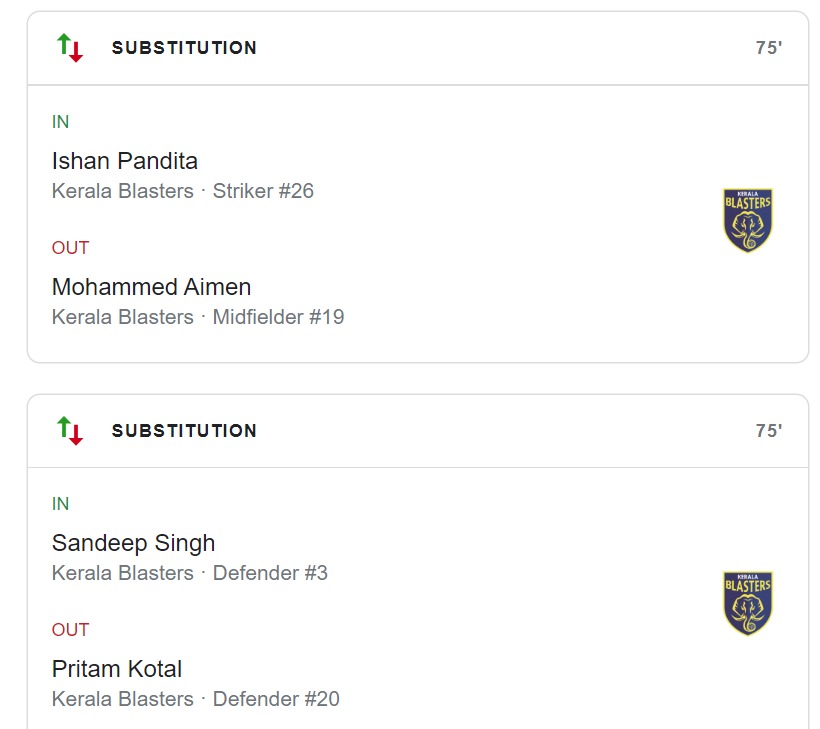The image size is (820, 729).
Task: Click the 75' timestamp on Ishan Pandita's card
Action: point(768,48)
